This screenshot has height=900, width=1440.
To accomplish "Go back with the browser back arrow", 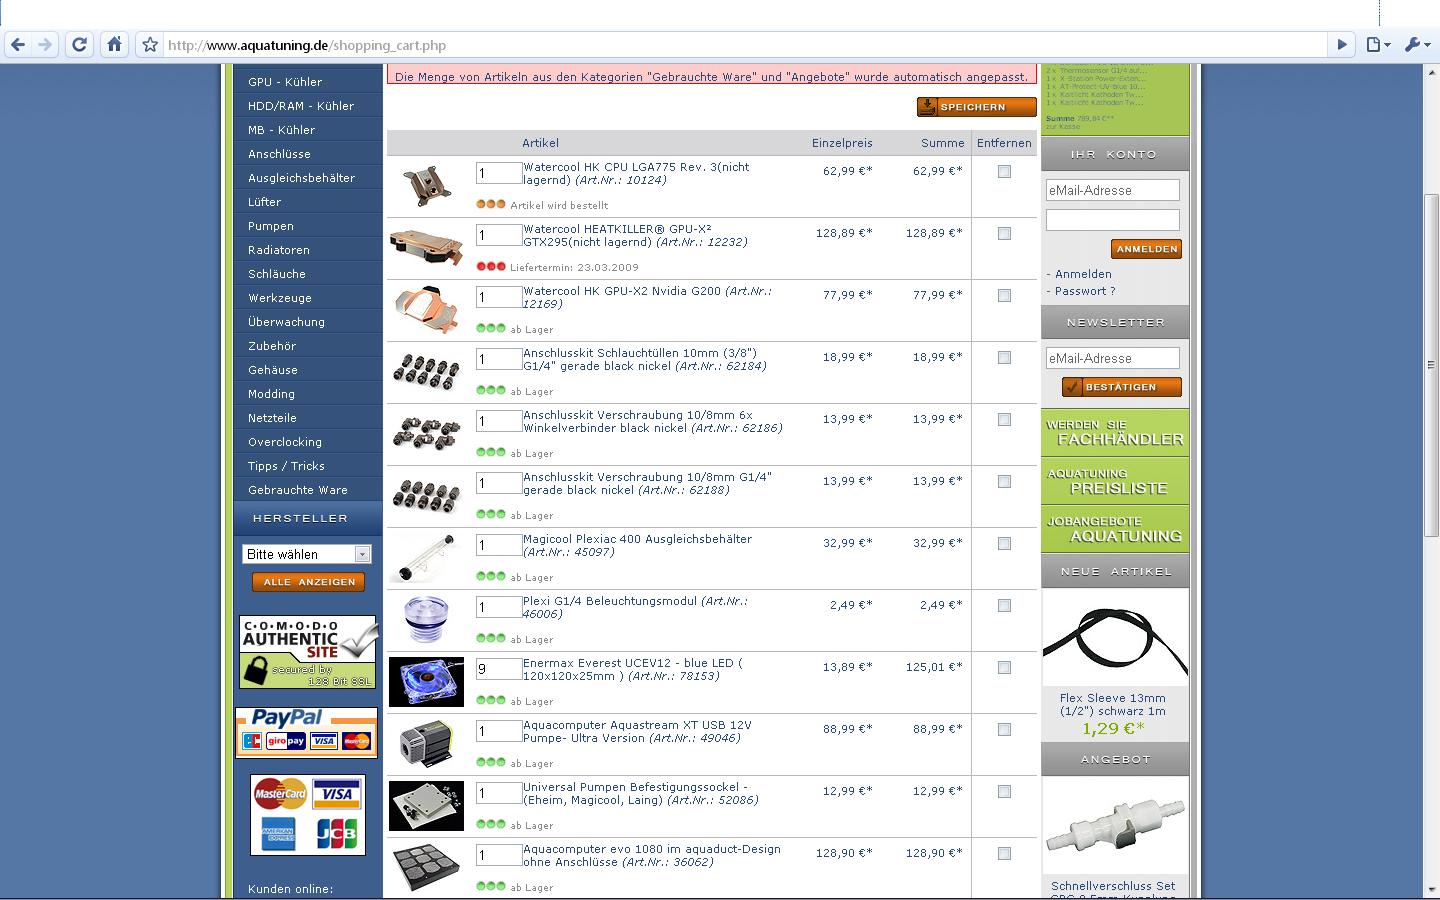I will [x=17, y=45].
